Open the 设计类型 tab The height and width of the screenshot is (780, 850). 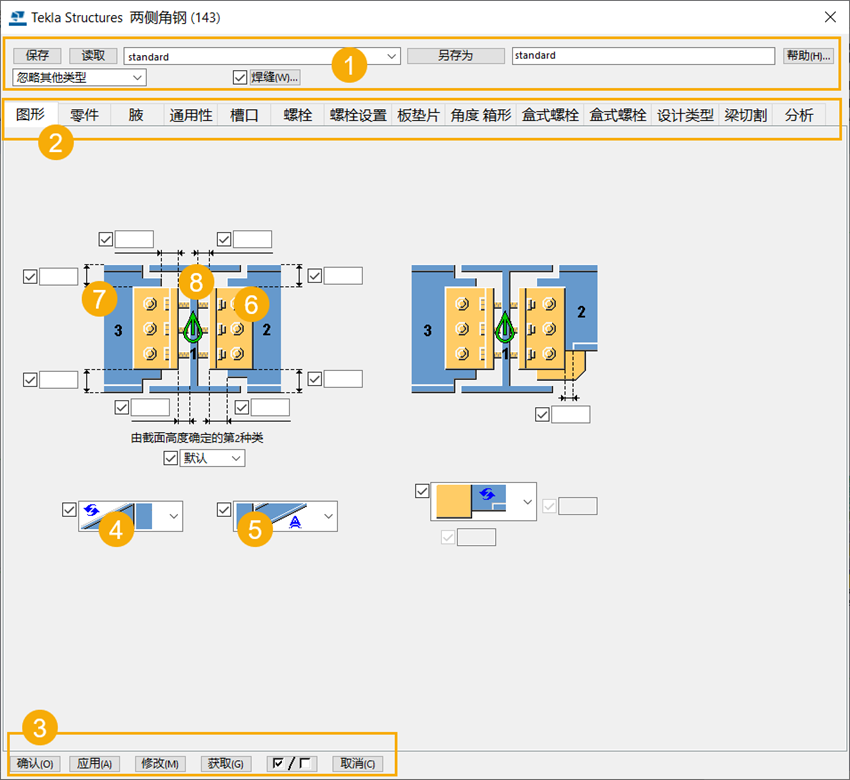point(685,115)
